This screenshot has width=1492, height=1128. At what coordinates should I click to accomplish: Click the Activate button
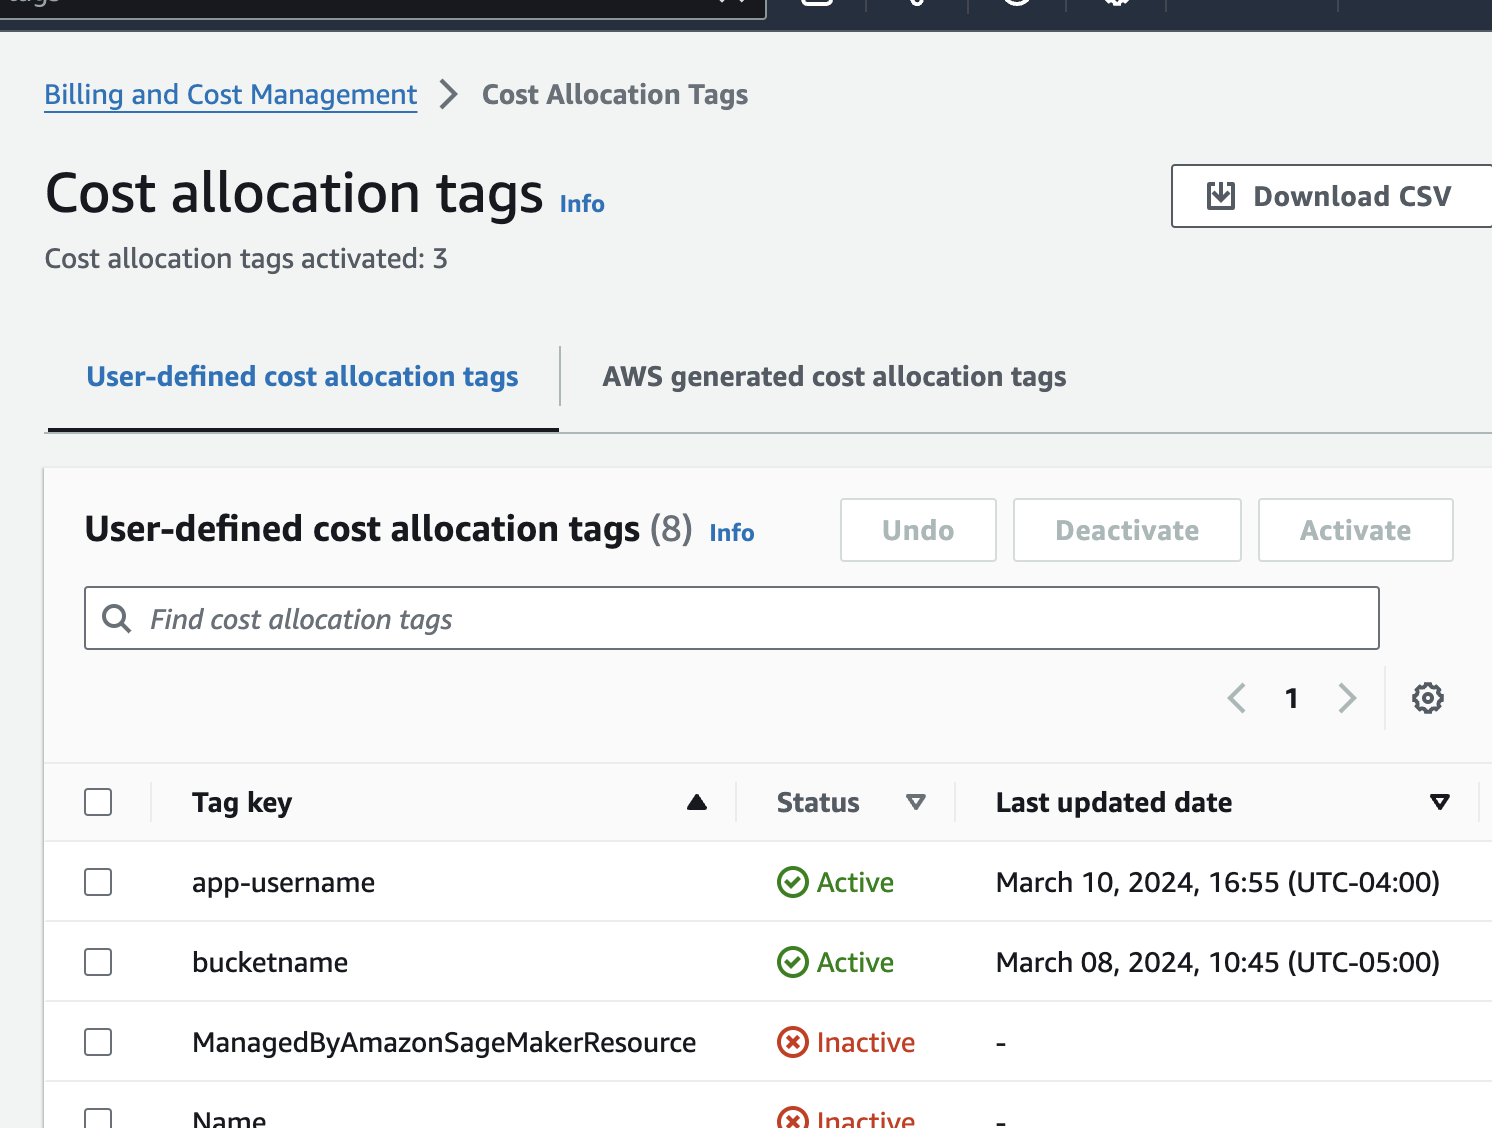point(1355,530)
